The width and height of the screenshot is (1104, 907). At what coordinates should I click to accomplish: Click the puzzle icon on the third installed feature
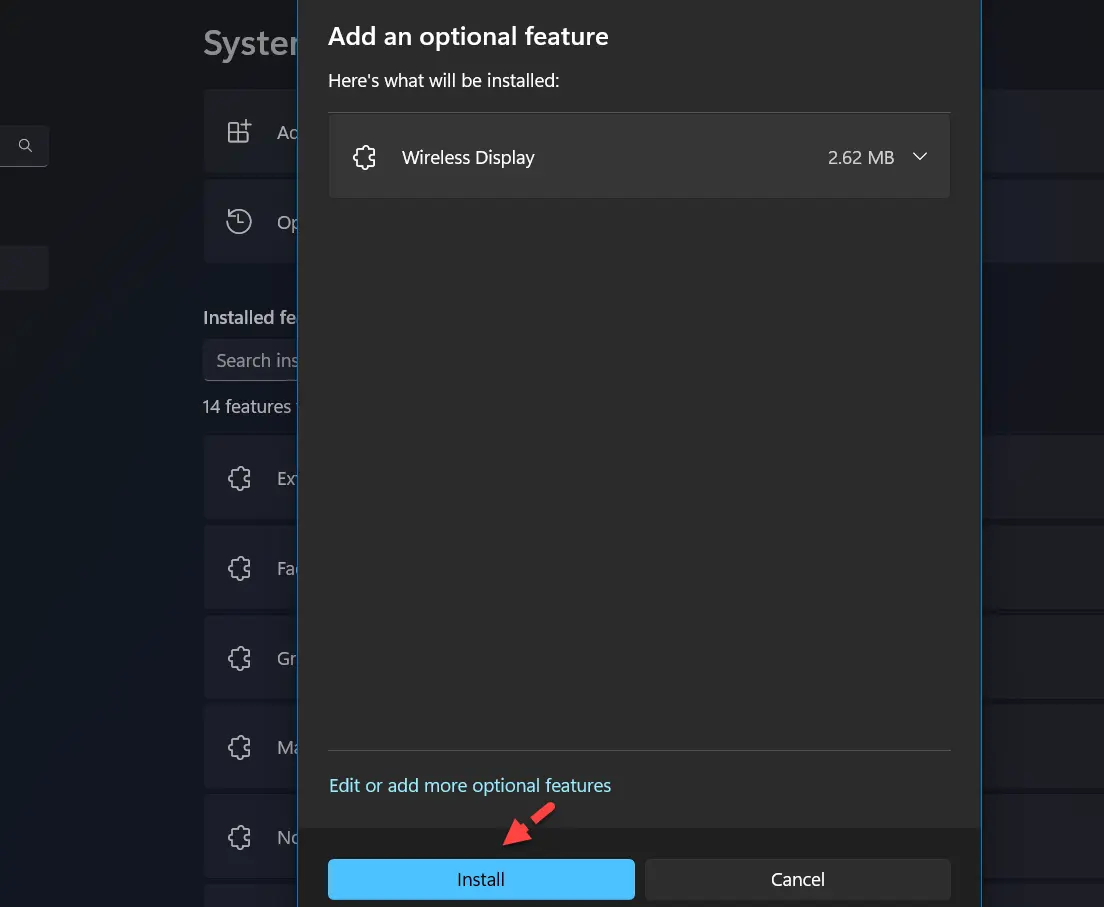[239, 658]
